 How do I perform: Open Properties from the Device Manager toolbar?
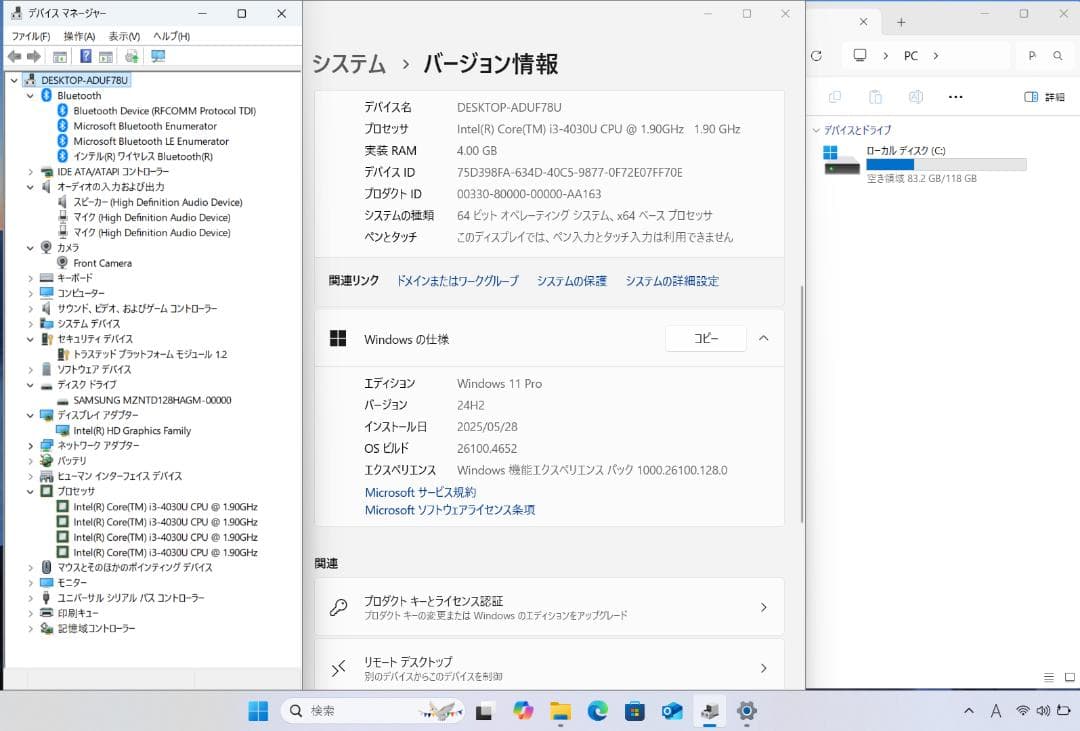(59, 56)
